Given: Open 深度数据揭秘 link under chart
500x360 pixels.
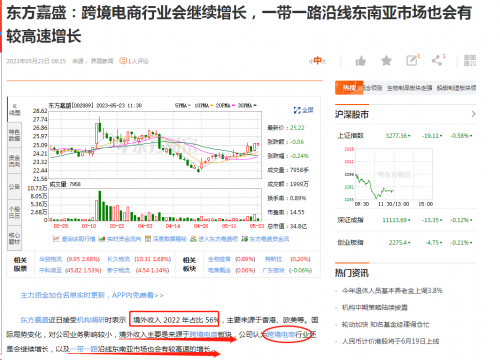Looking at the screenshot, I should [166, 239].
